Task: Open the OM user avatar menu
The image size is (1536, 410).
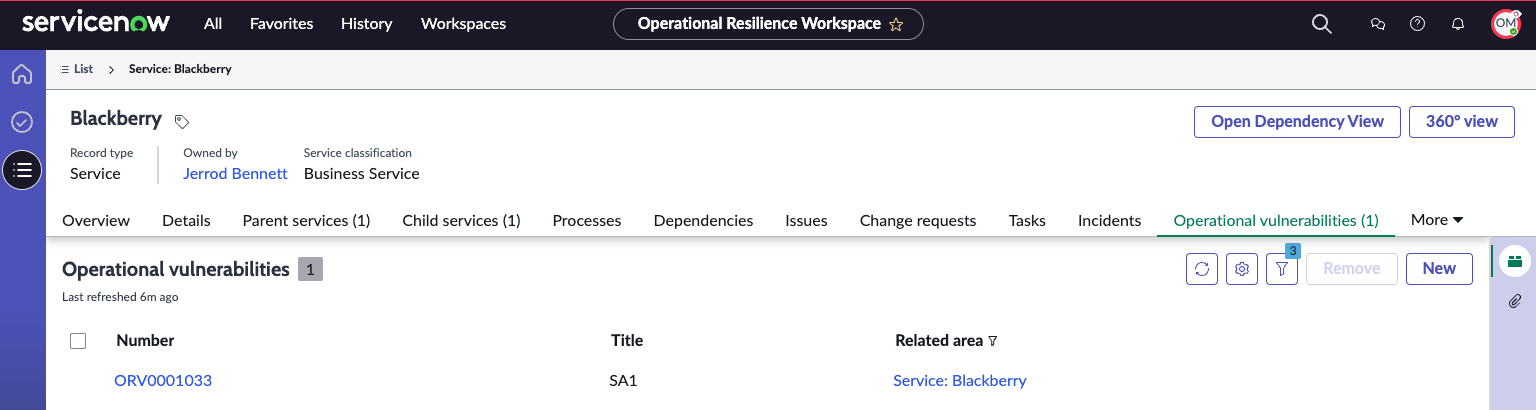Action: (1506, 24)
